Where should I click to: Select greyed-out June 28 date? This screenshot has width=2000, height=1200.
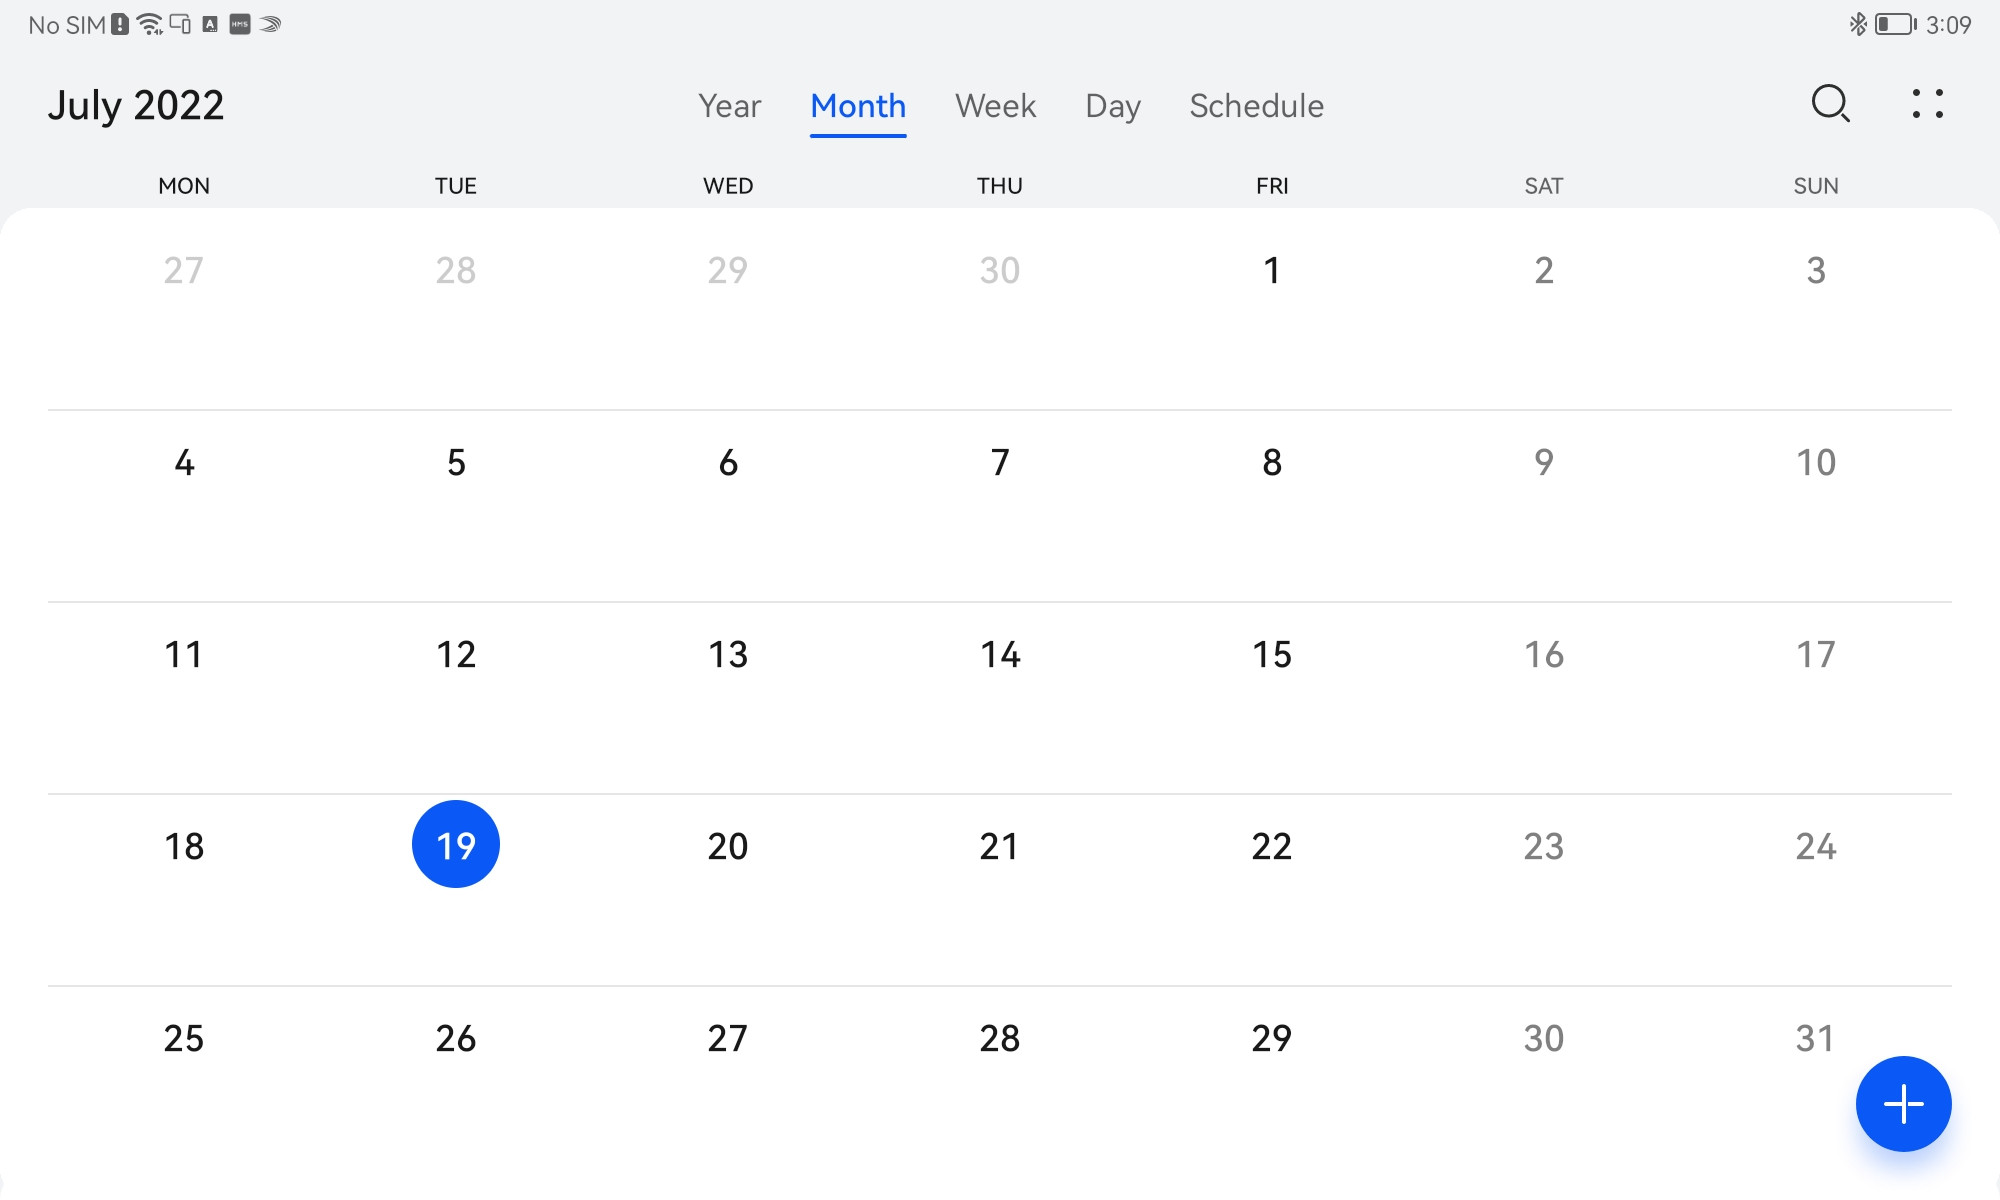pyautogui.click(x=456, y=270)
